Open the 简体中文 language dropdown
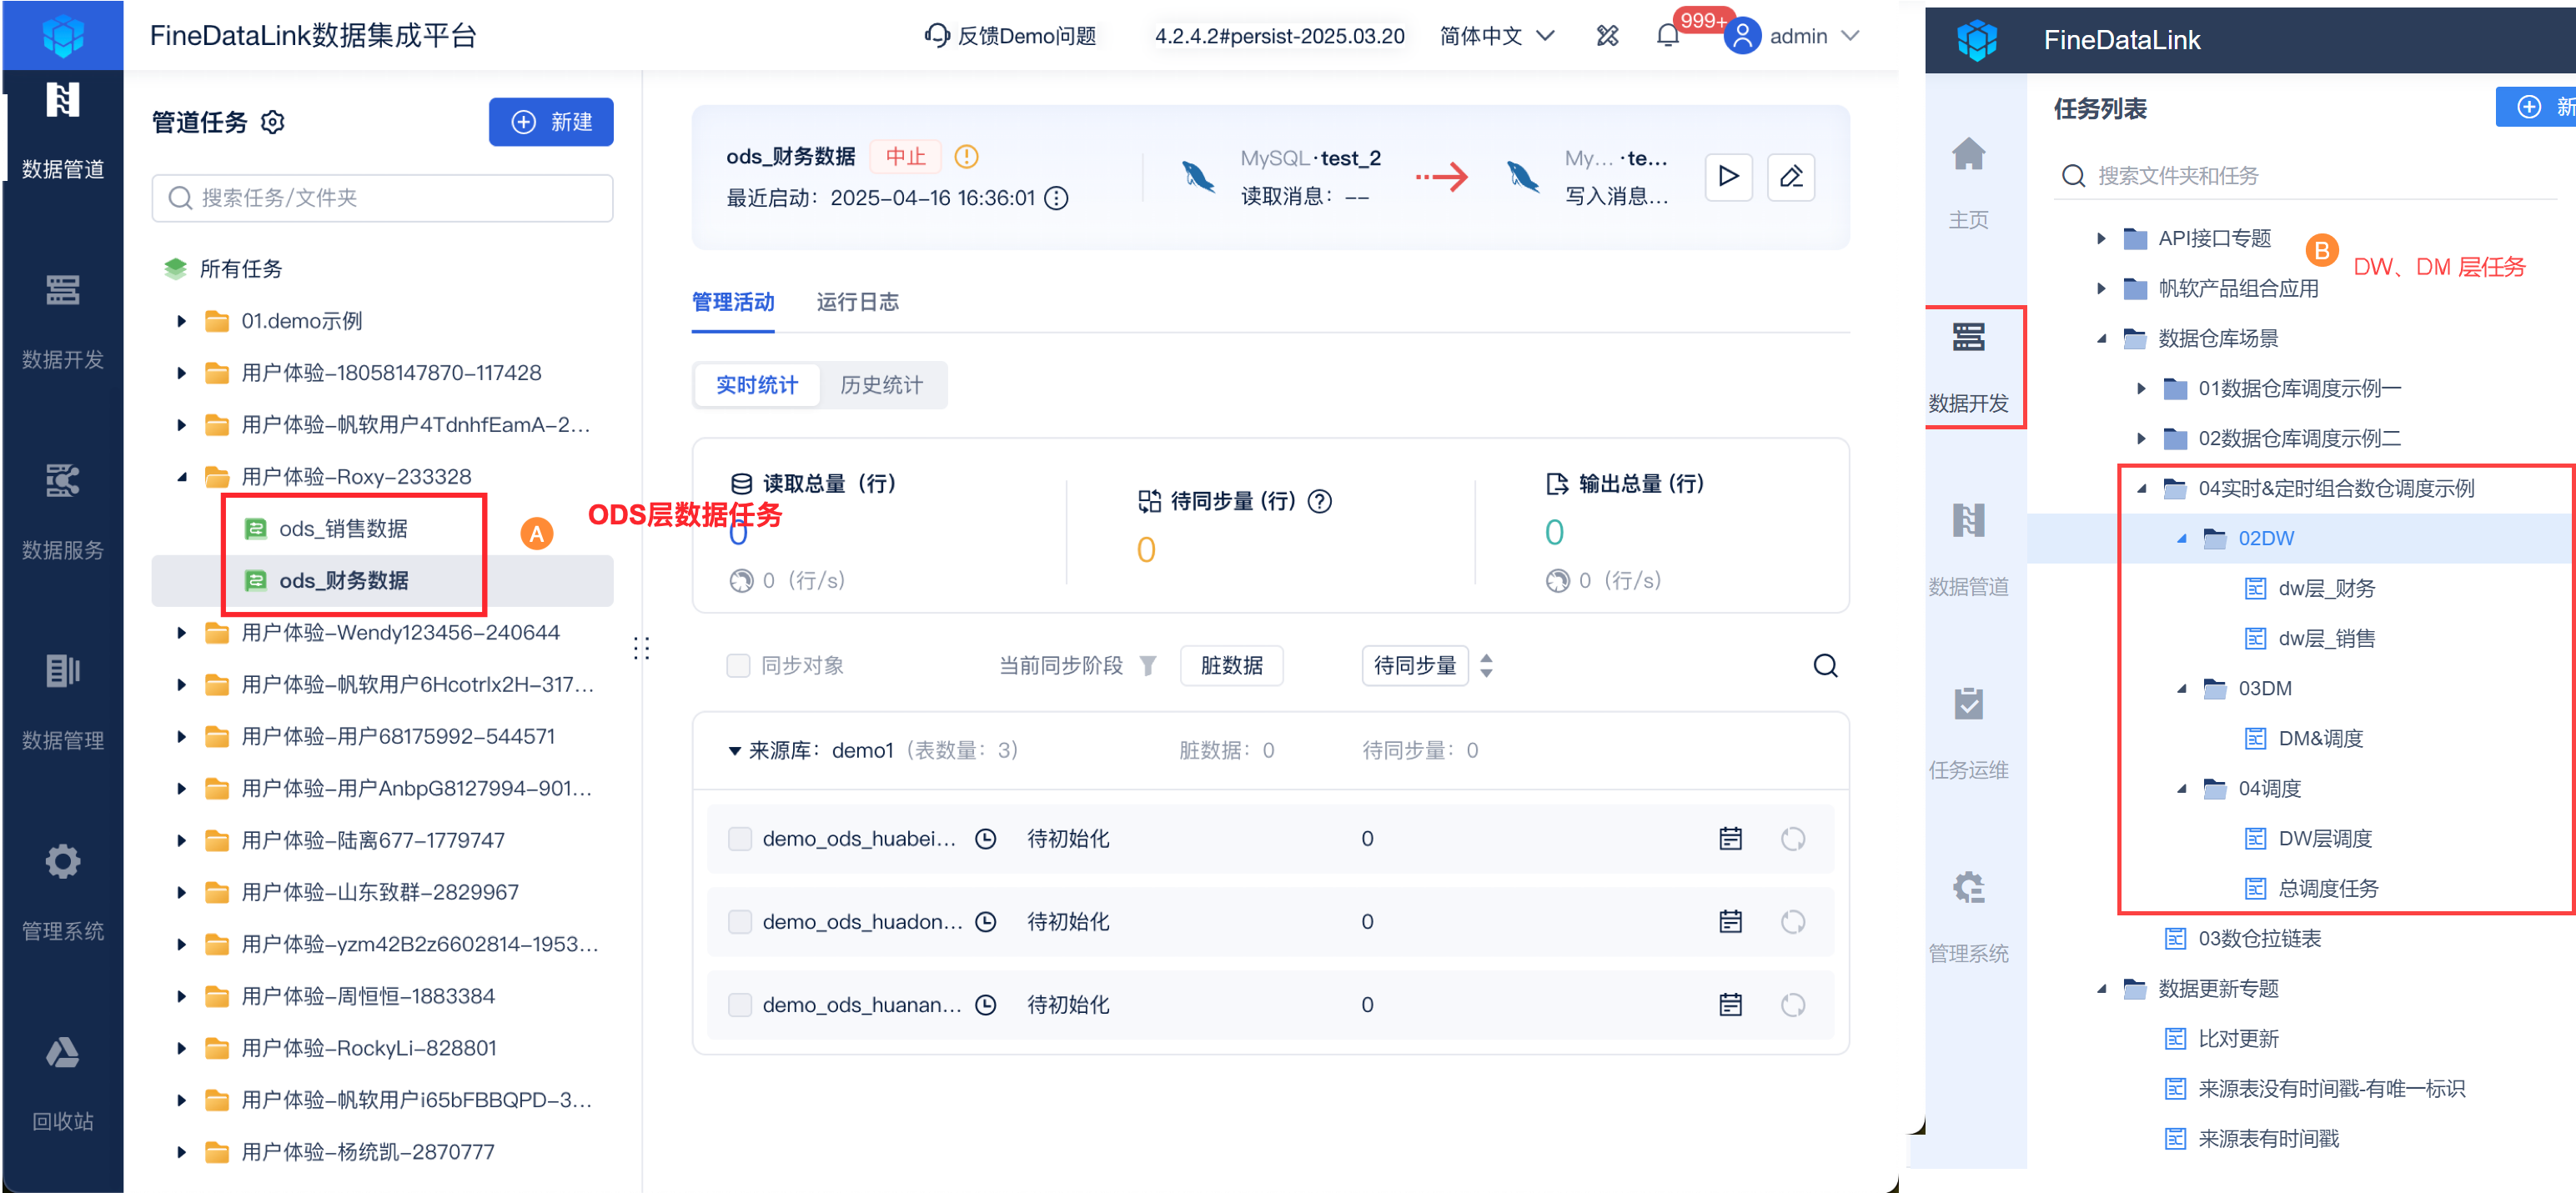 pos(1497,36)
